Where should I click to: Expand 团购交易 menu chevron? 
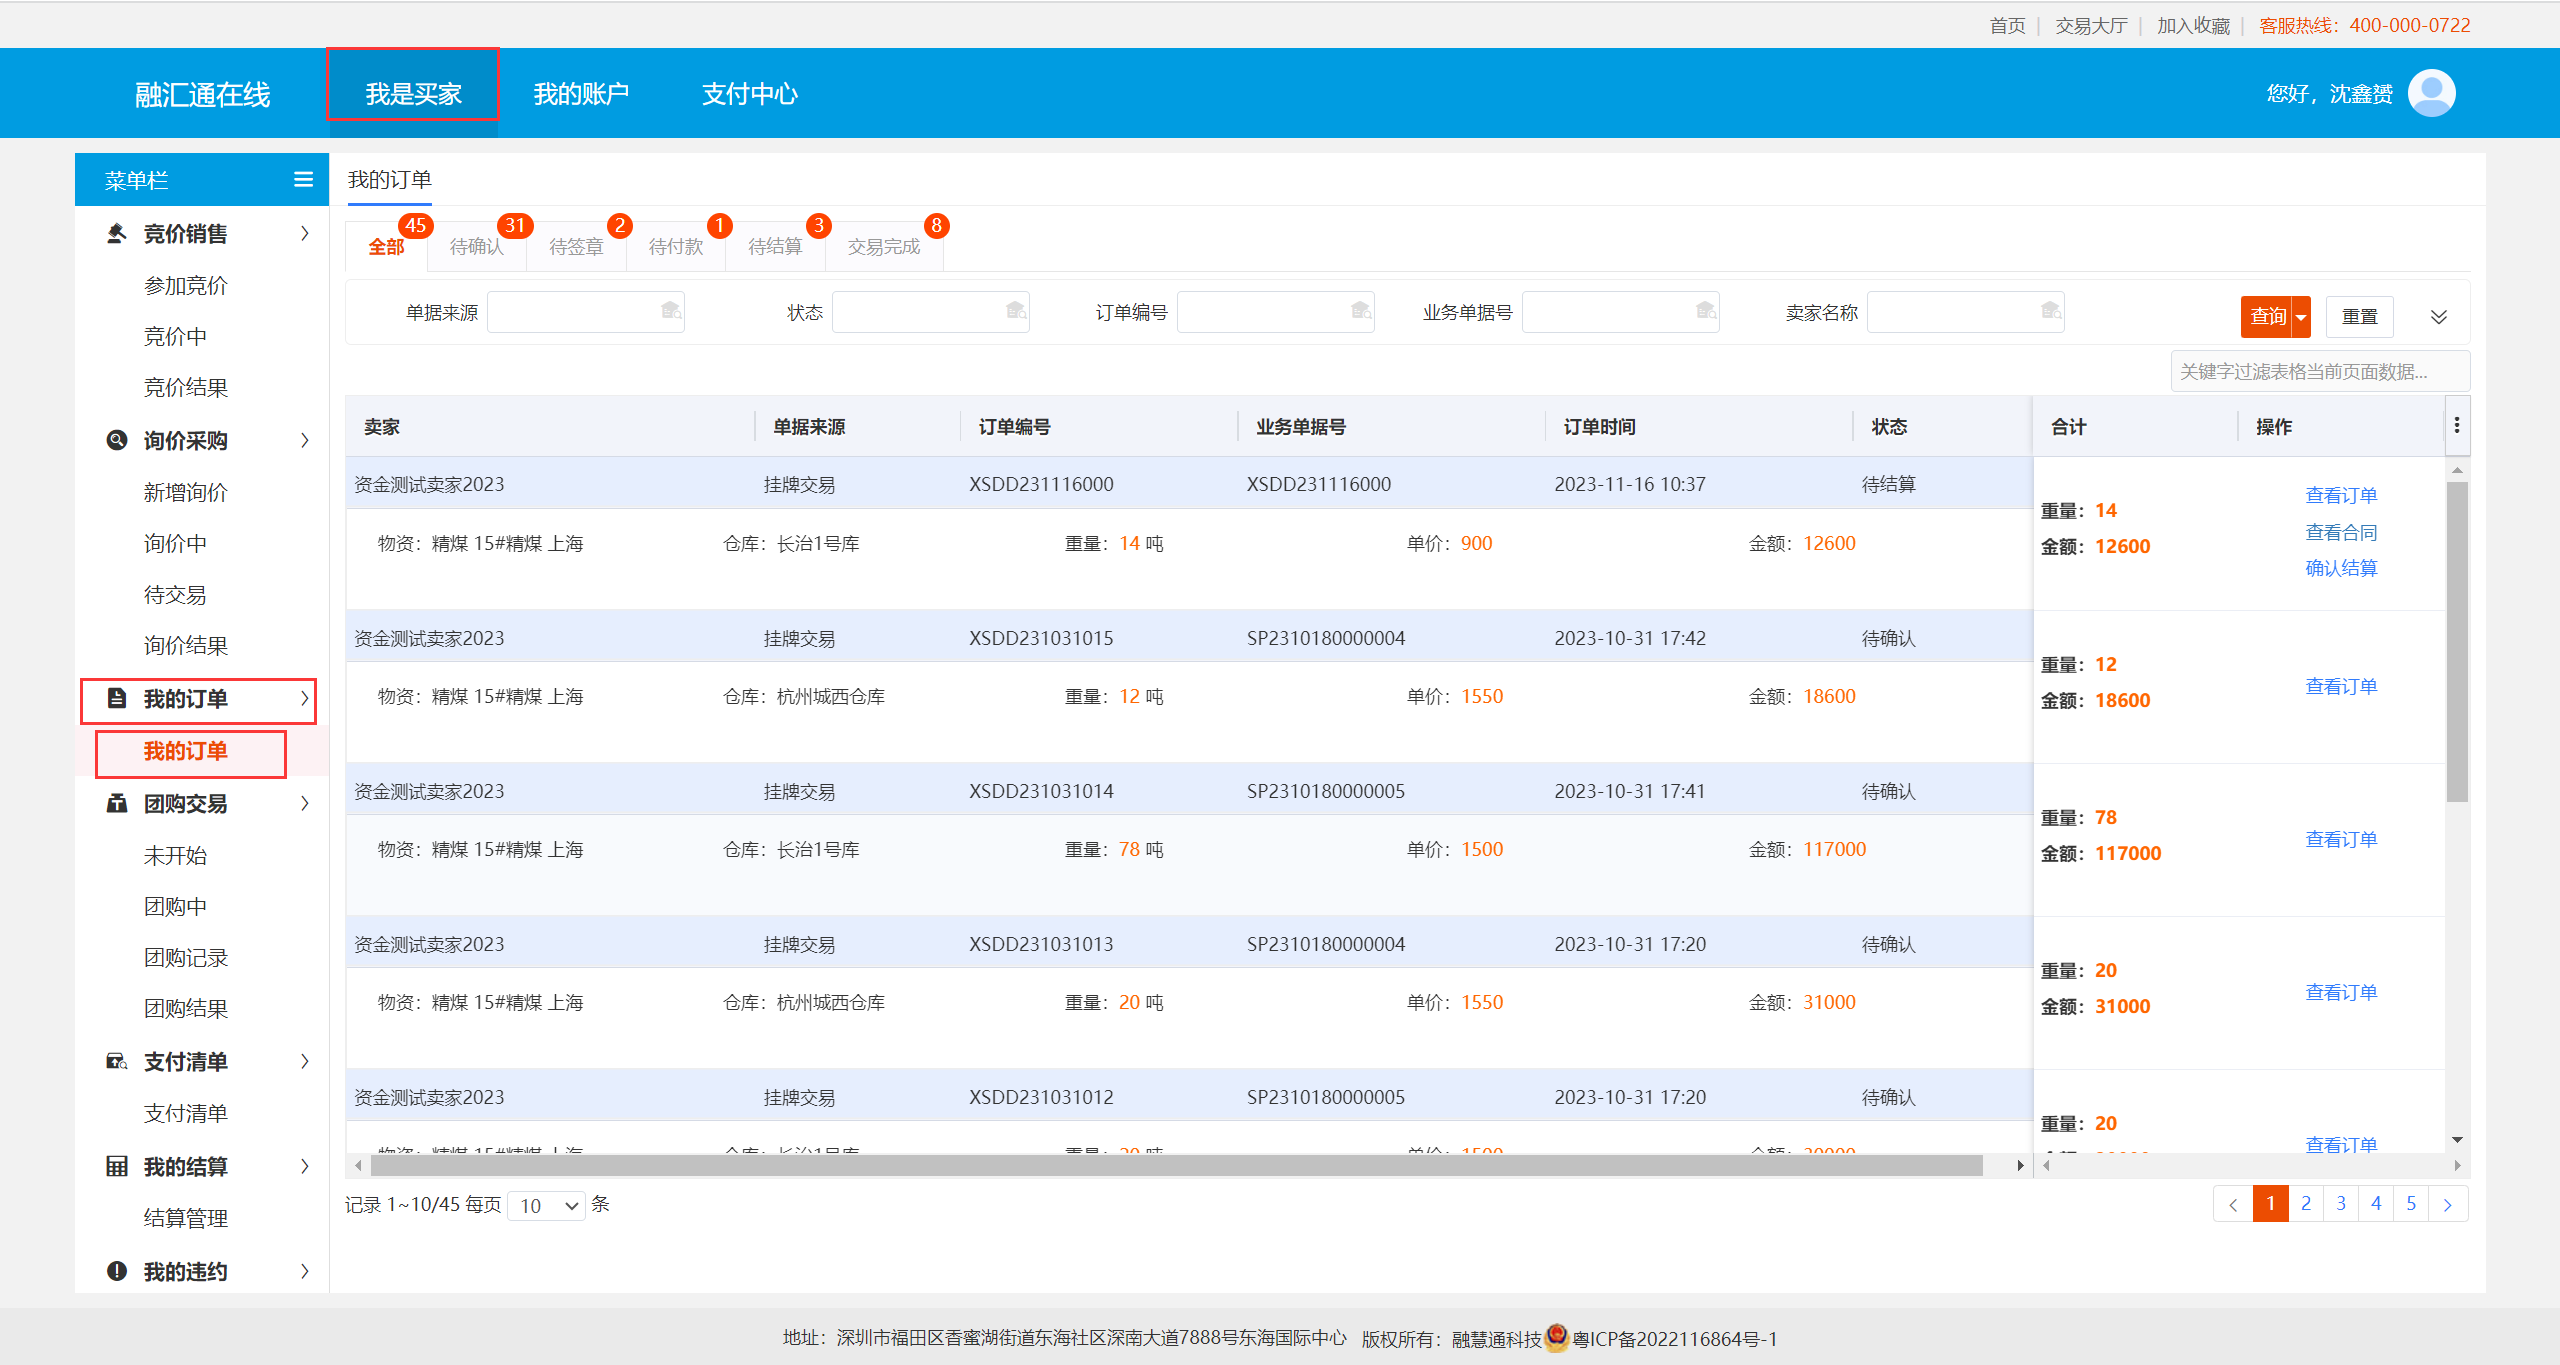click(x=305, y=803)
